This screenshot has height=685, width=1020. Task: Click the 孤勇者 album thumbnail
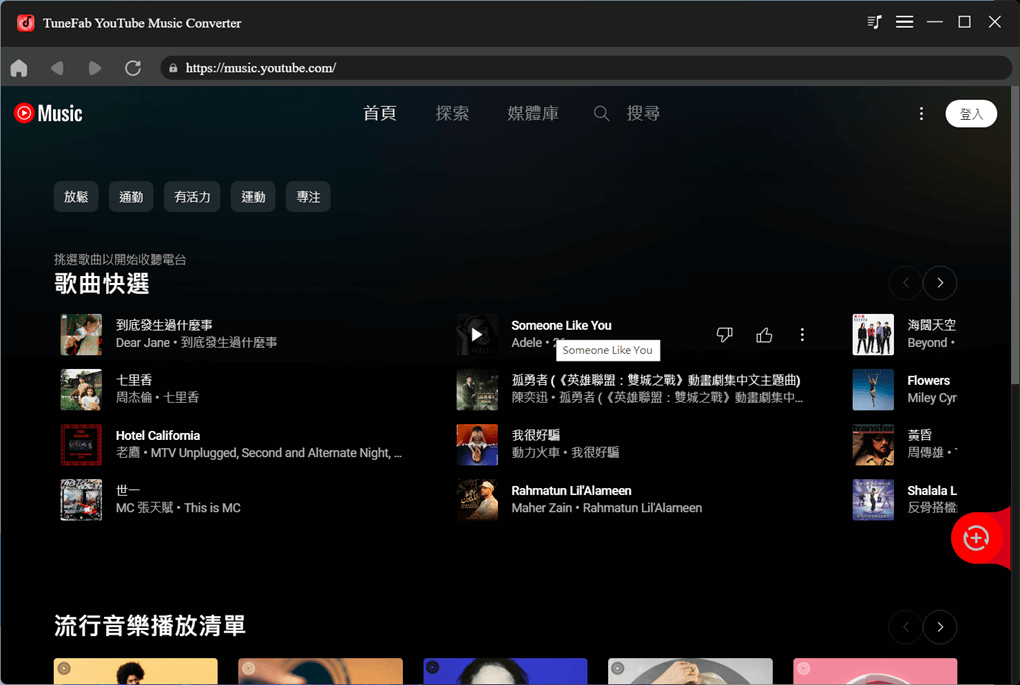tap(477, 390)
